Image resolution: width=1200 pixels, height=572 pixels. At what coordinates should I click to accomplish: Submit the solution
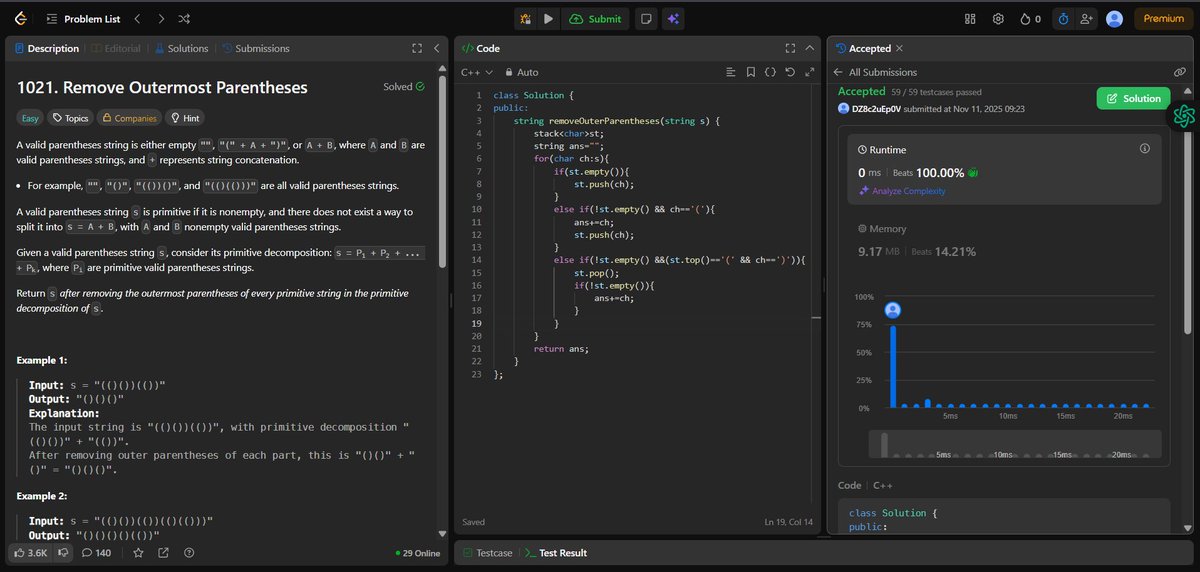[x=595, y=18]
